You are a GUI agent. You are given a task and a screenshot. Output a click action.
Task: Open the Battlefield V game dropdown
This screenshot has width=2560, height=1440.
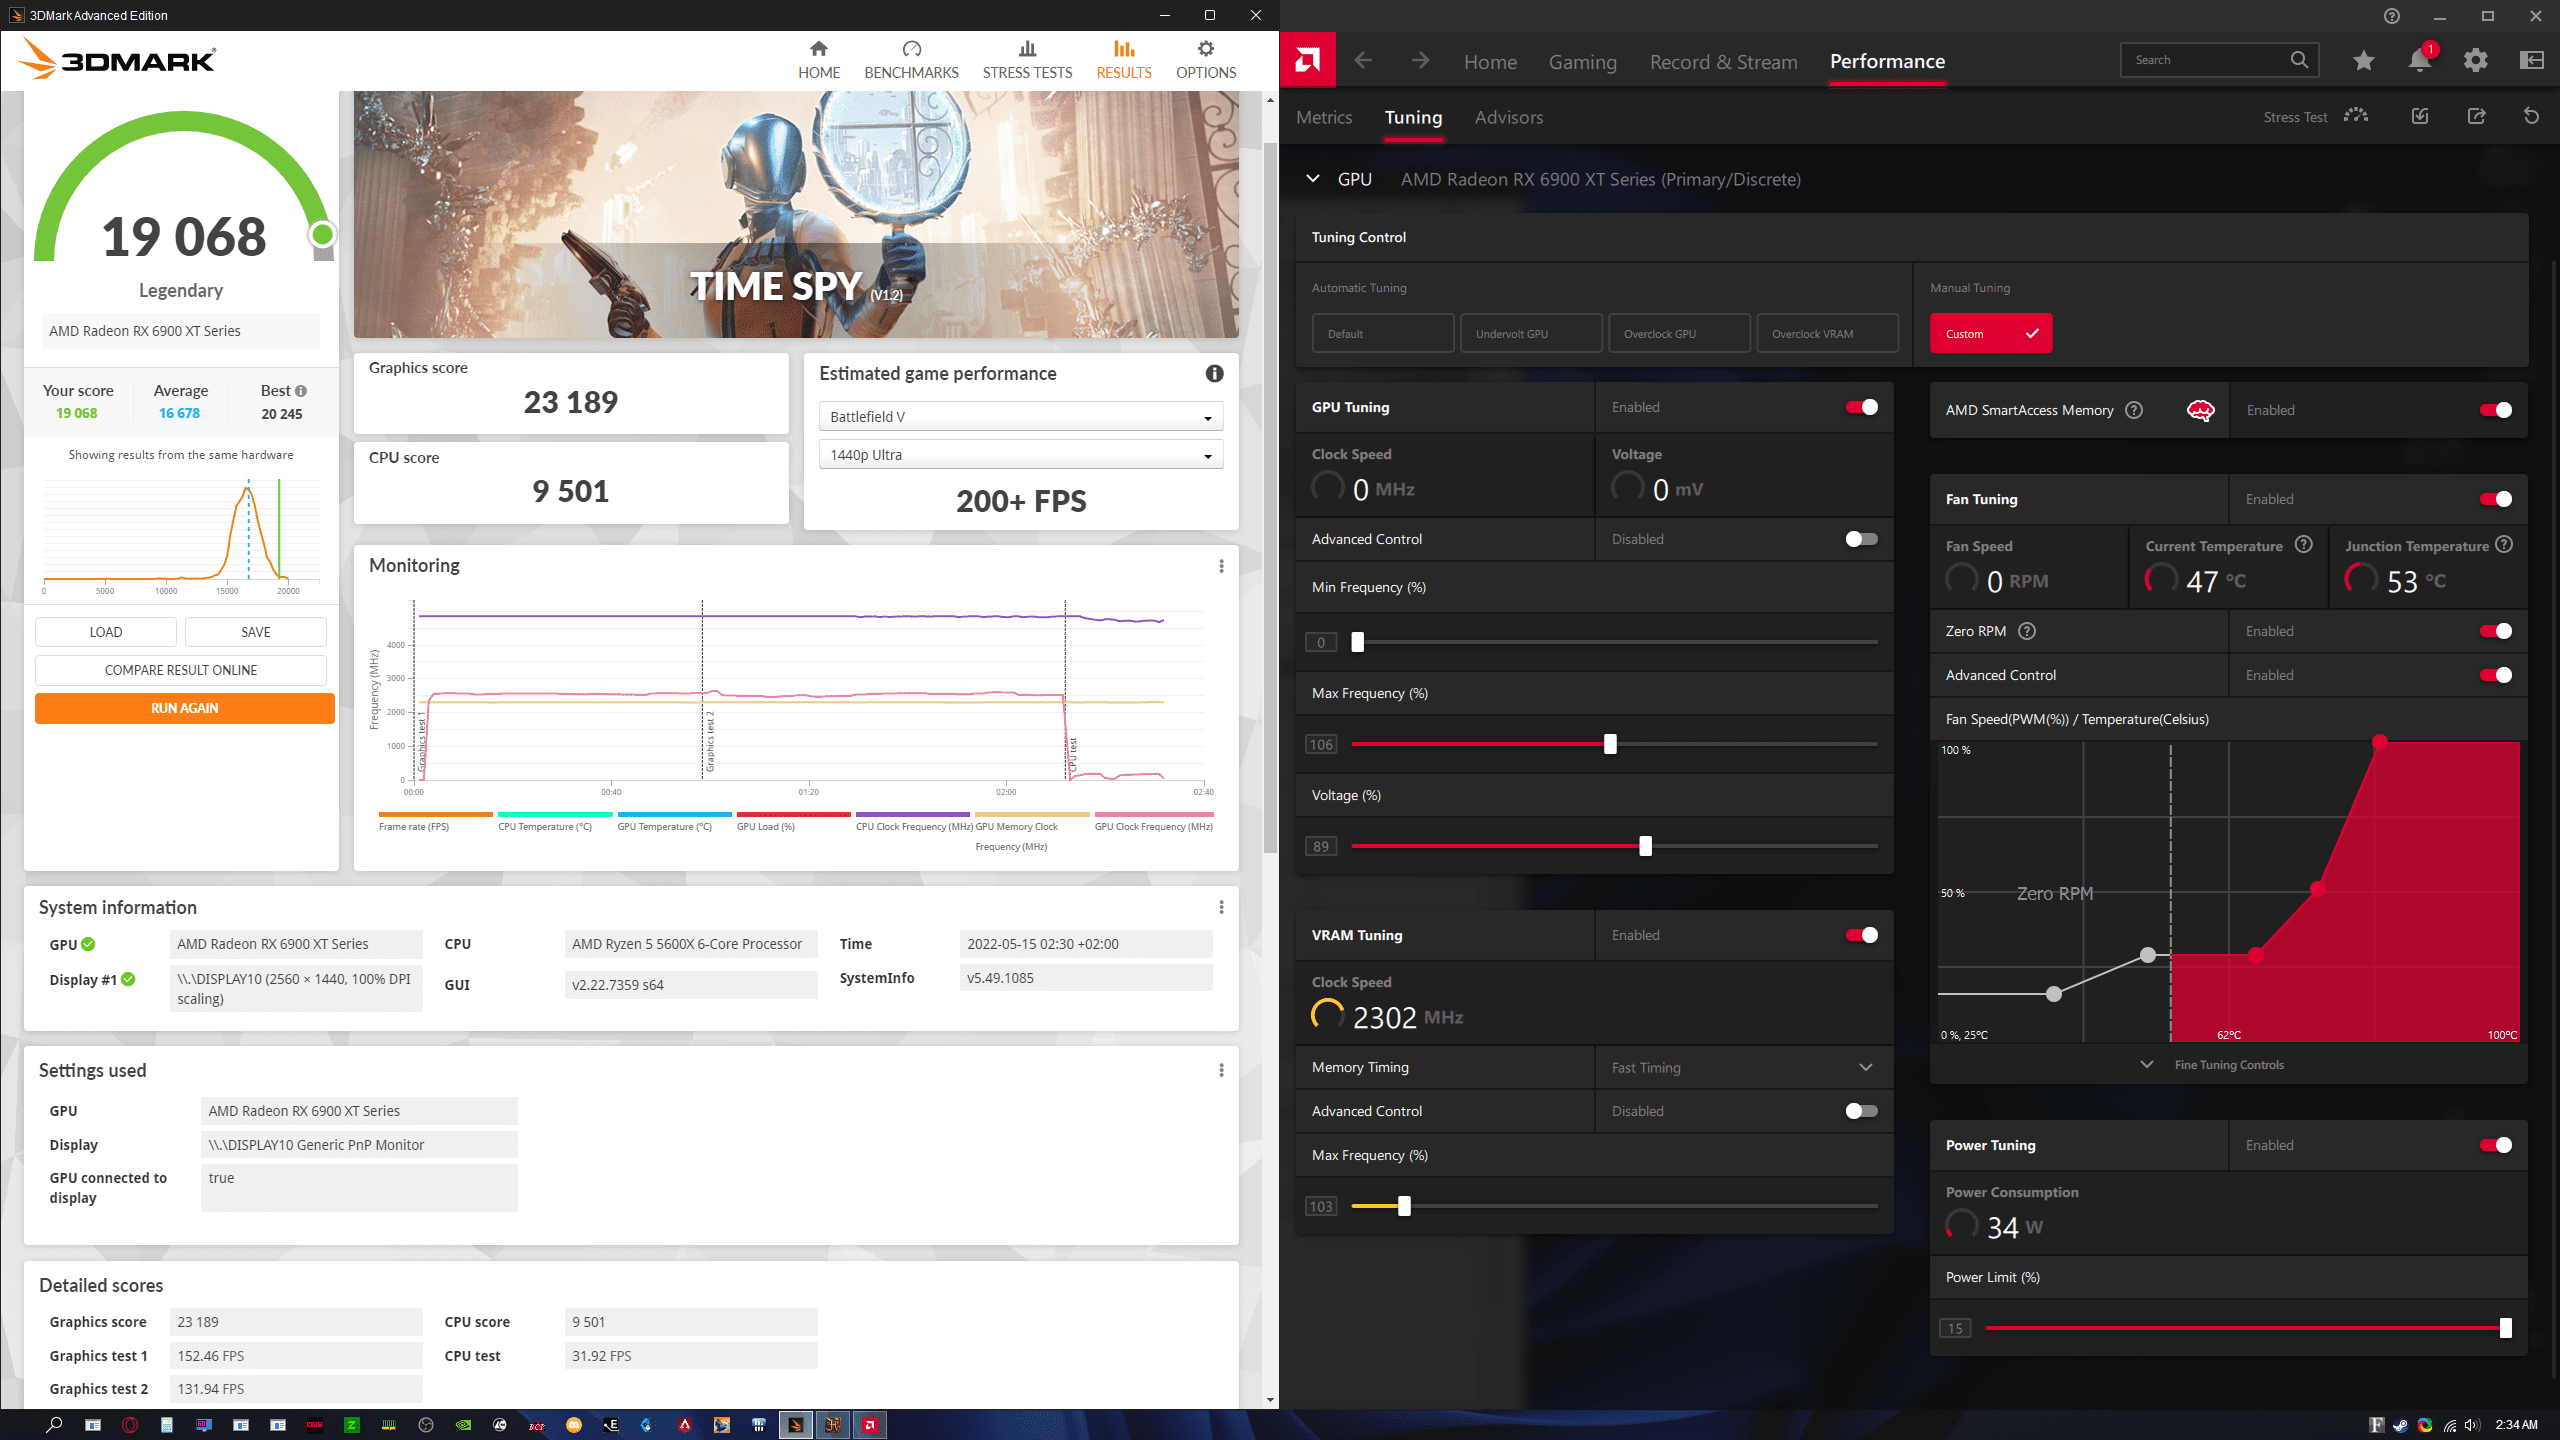tap(1021, 417)
